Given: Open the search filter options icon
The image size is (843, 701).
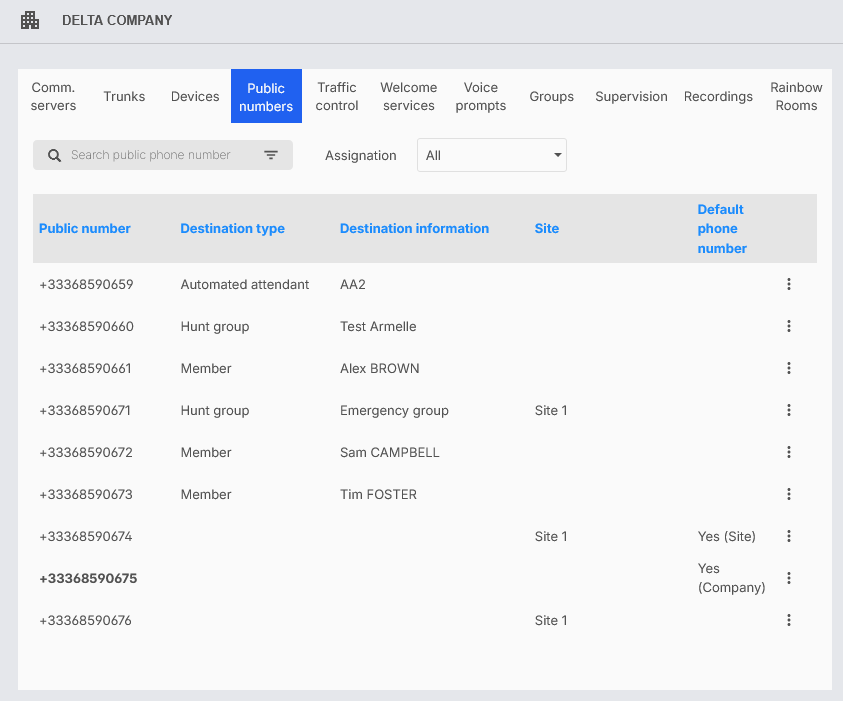Looking at the screenshot, I should [x=271, y=155].
